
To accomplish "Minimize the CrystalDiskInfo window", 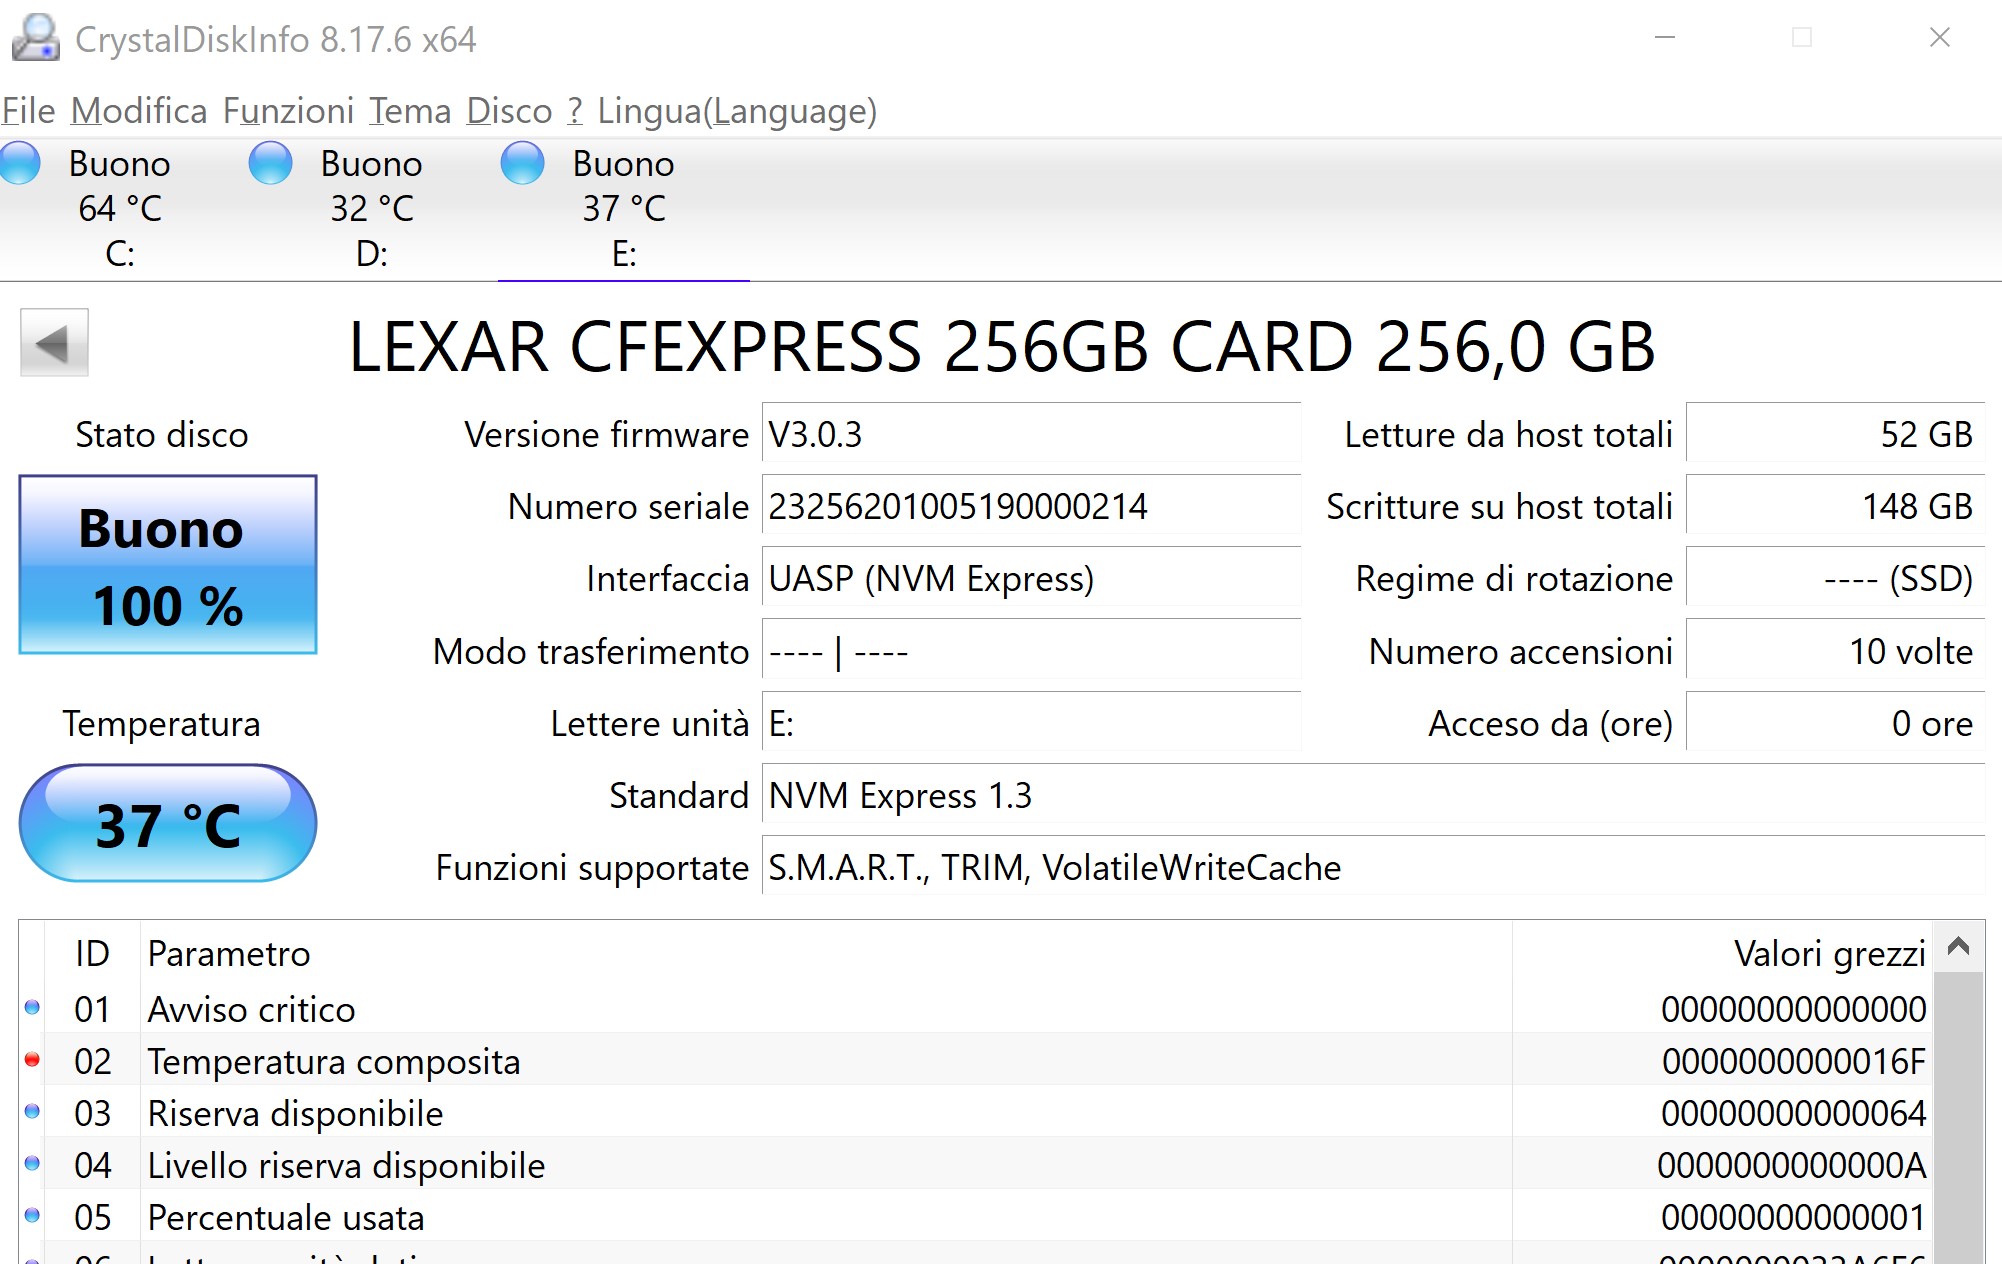I will [1665, 38].
